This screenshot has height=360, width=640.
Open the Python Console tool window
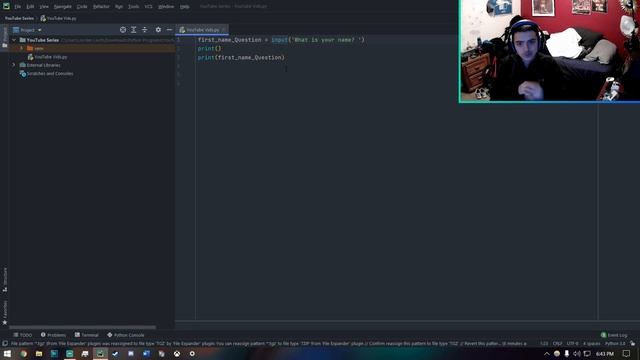[x=126, y=335]
